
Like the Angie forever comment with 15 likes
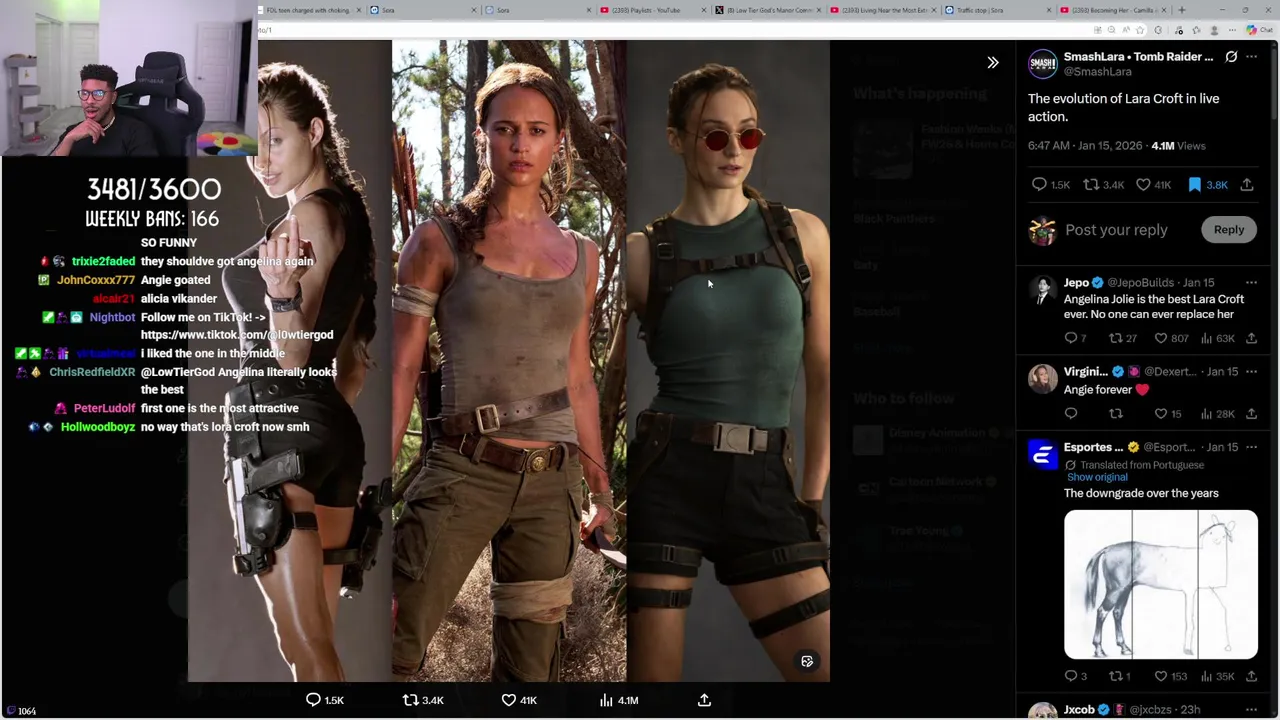point(1168,414)
